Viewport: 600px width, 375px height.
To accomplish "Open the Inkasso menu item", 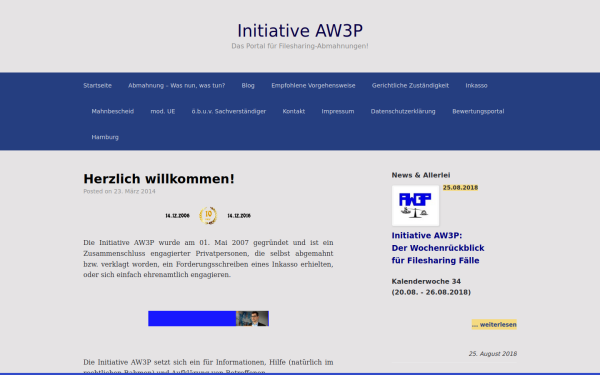I will coord(476,86).
